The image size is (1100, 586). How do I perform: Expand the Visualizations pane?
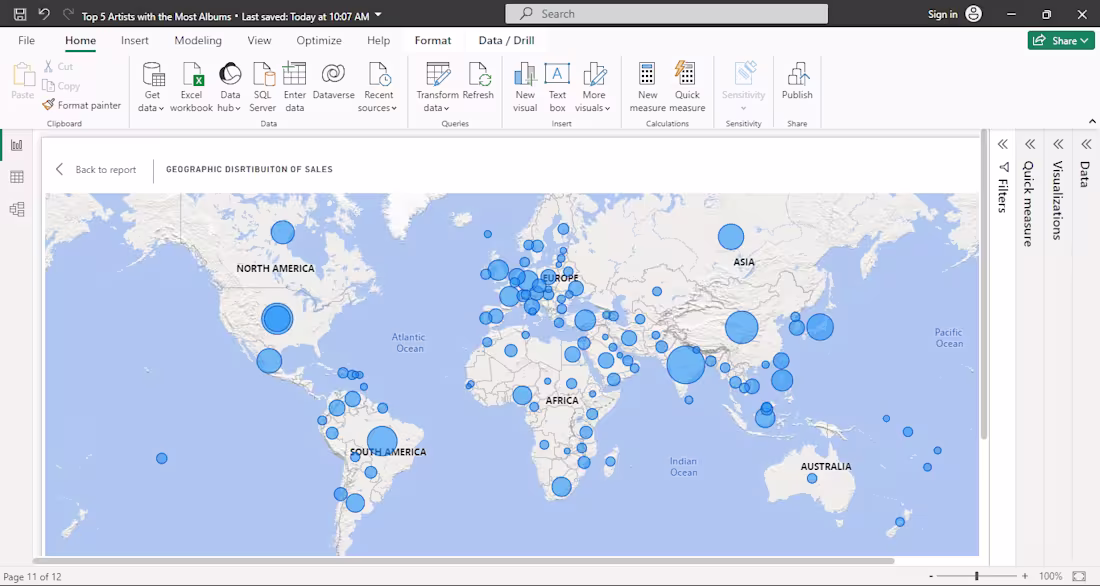[1057, 144]
